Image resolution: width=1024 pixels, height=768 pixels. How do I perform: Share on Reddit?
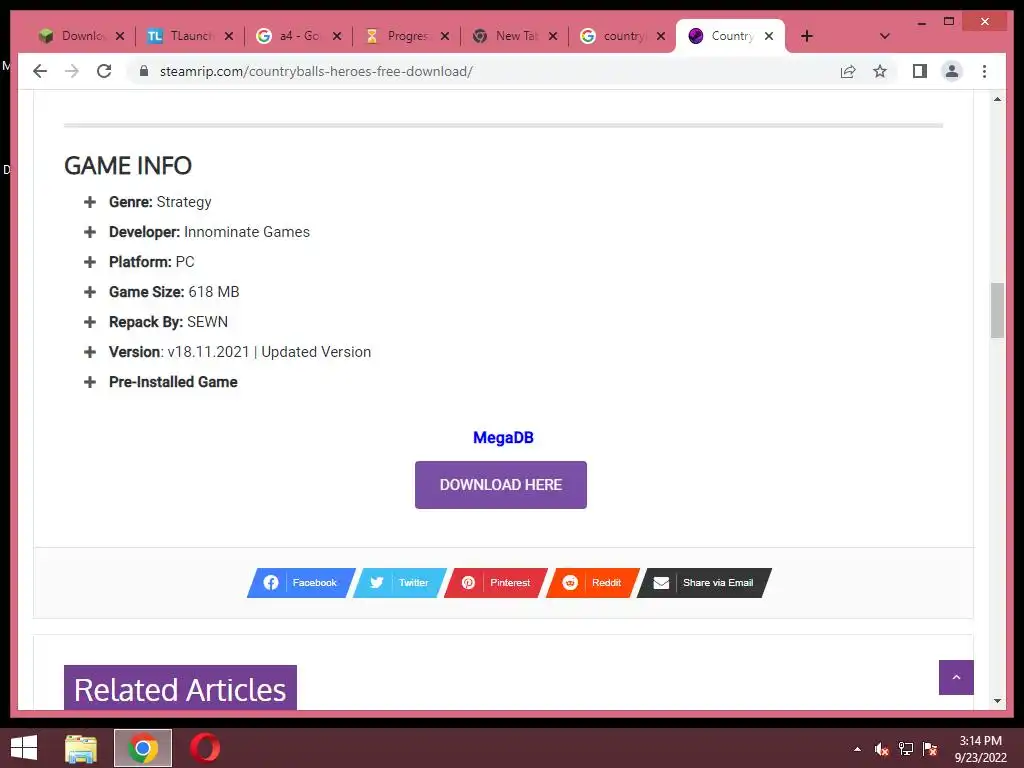[x=592, y=583]
